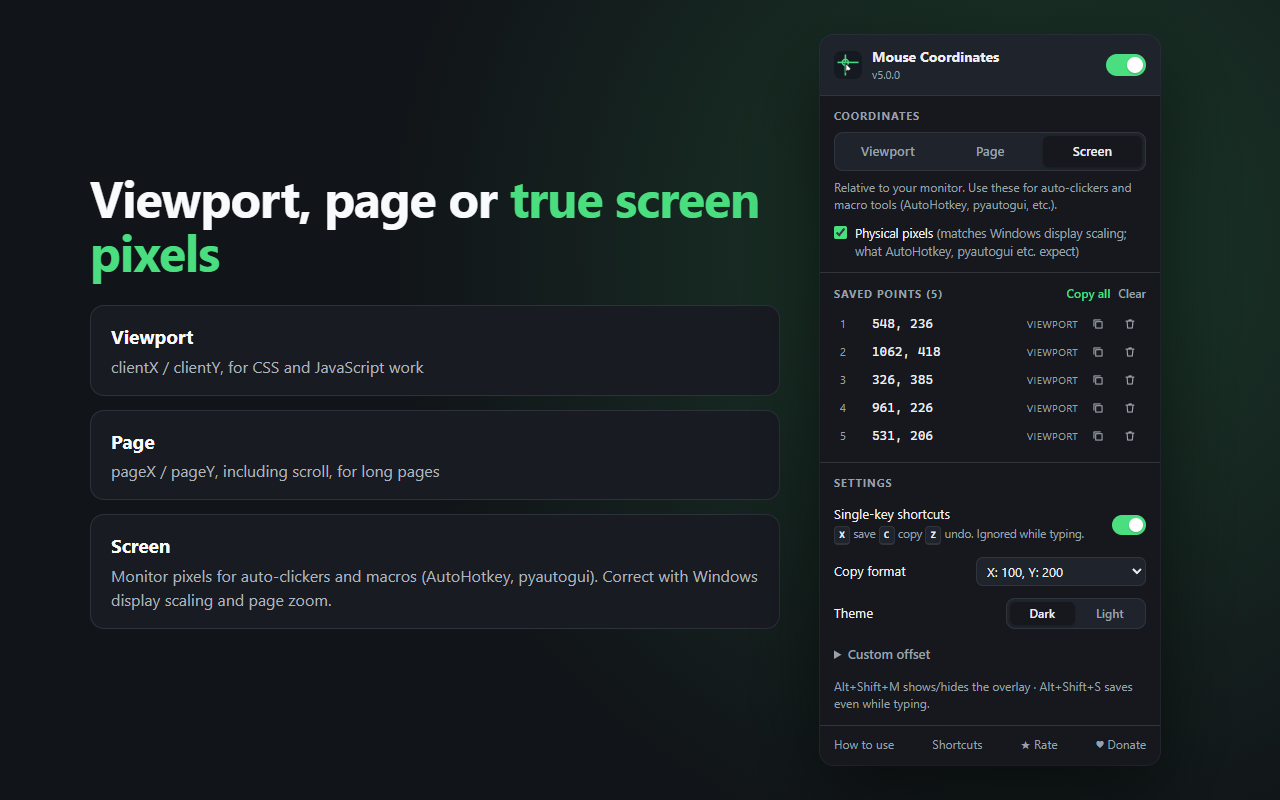Screen dimensions: 1280x800
Task: Delete saved point 961, 226
Action: [x=1130, y=408]
